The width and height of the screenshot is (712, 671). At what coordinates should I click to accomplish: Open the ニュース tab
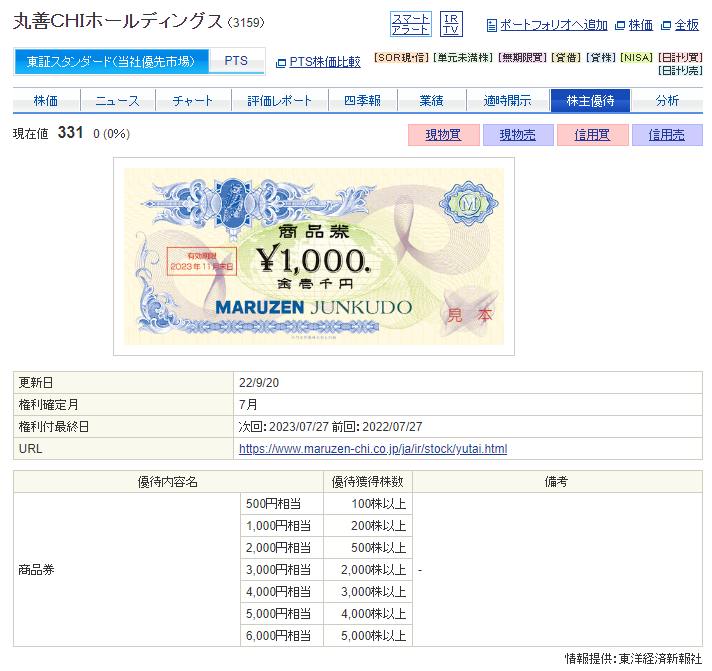tap(118, 100)
